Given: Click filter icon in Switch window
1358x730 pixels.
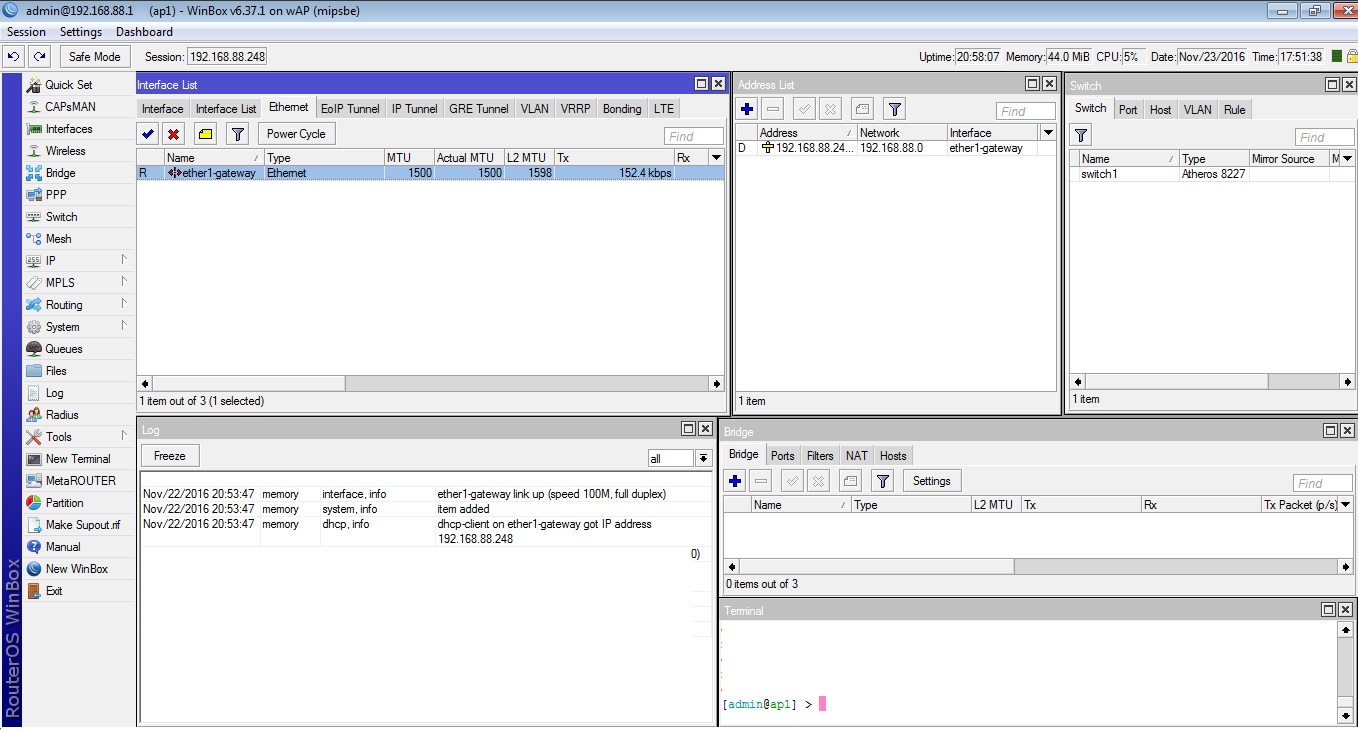Looking at the screenshot, I should pyautogui.click(x=1081, y=135).
